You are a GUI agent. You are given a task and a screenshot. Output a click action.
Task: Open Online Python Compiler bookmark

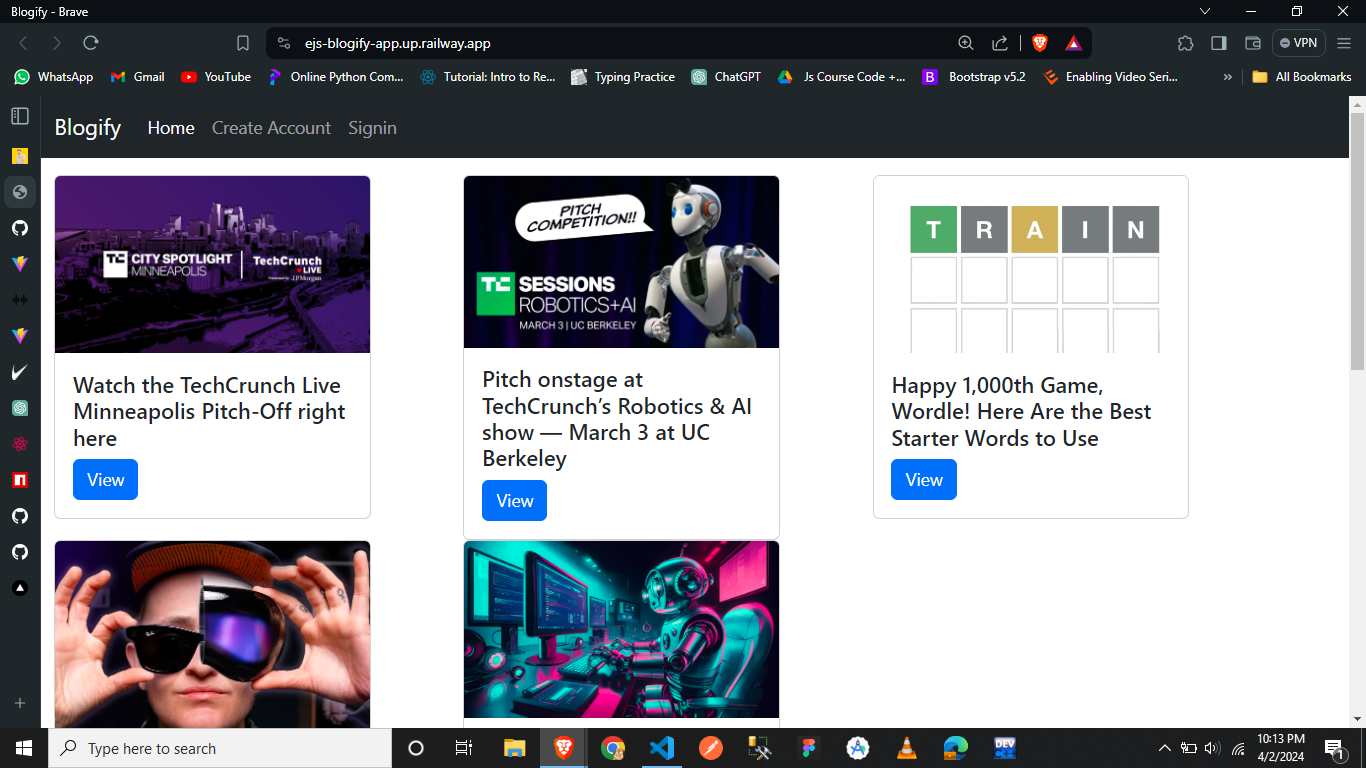(x=336, y=77)
